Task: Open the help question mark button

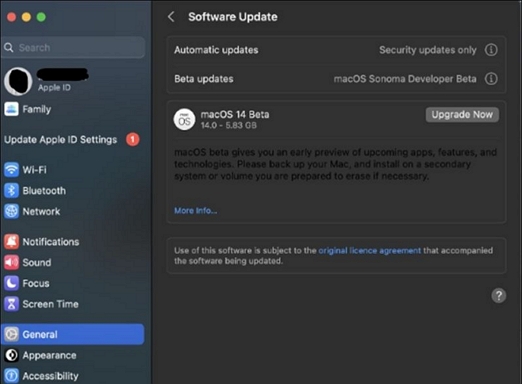Action: click(499, 296)
